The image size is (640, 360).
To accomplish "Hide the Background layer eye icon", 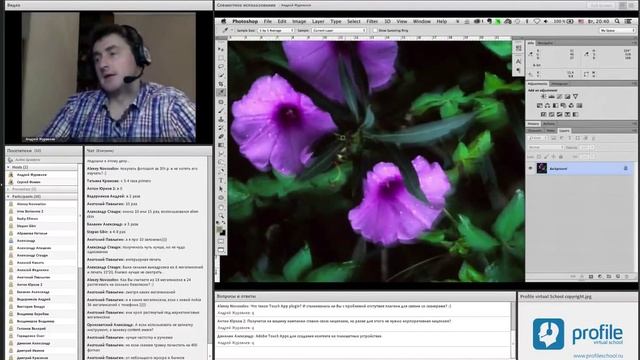I will (531, 168).
